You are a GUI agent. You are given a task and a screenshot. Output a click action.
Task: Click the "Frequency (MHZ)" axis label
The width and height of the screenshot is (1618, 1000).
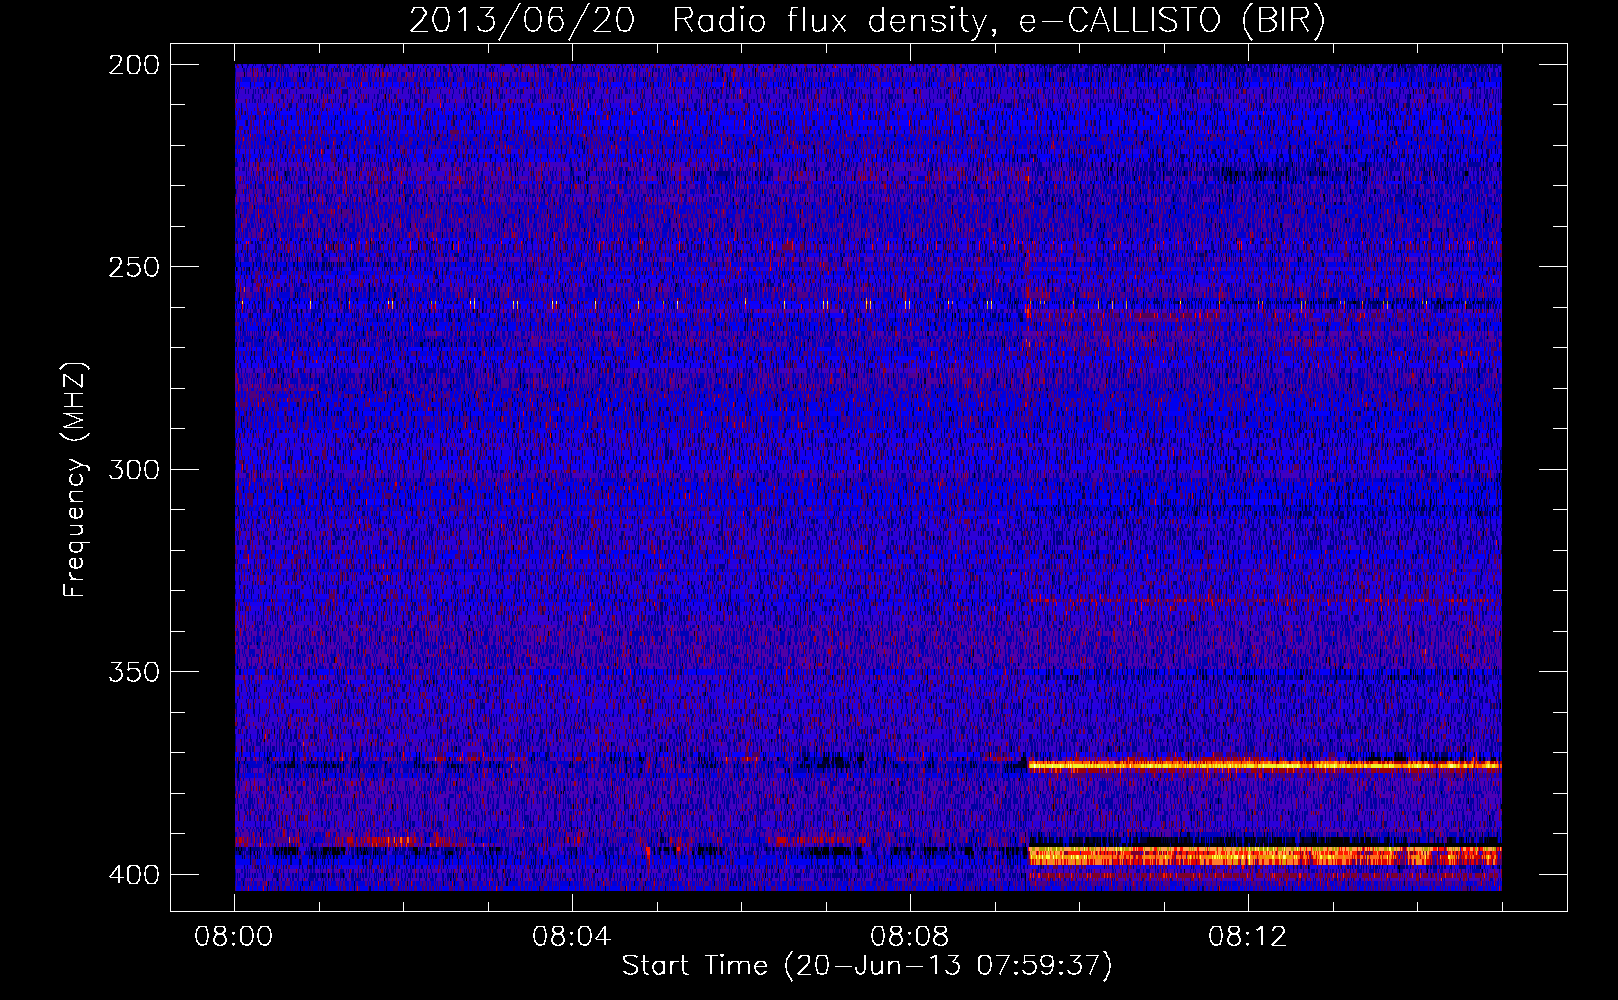click(75, 480)
